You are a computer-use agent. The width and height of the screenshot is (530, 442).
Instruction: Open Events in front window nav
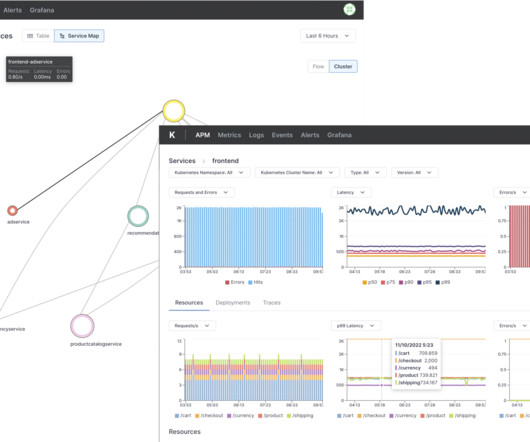(282, 135)
